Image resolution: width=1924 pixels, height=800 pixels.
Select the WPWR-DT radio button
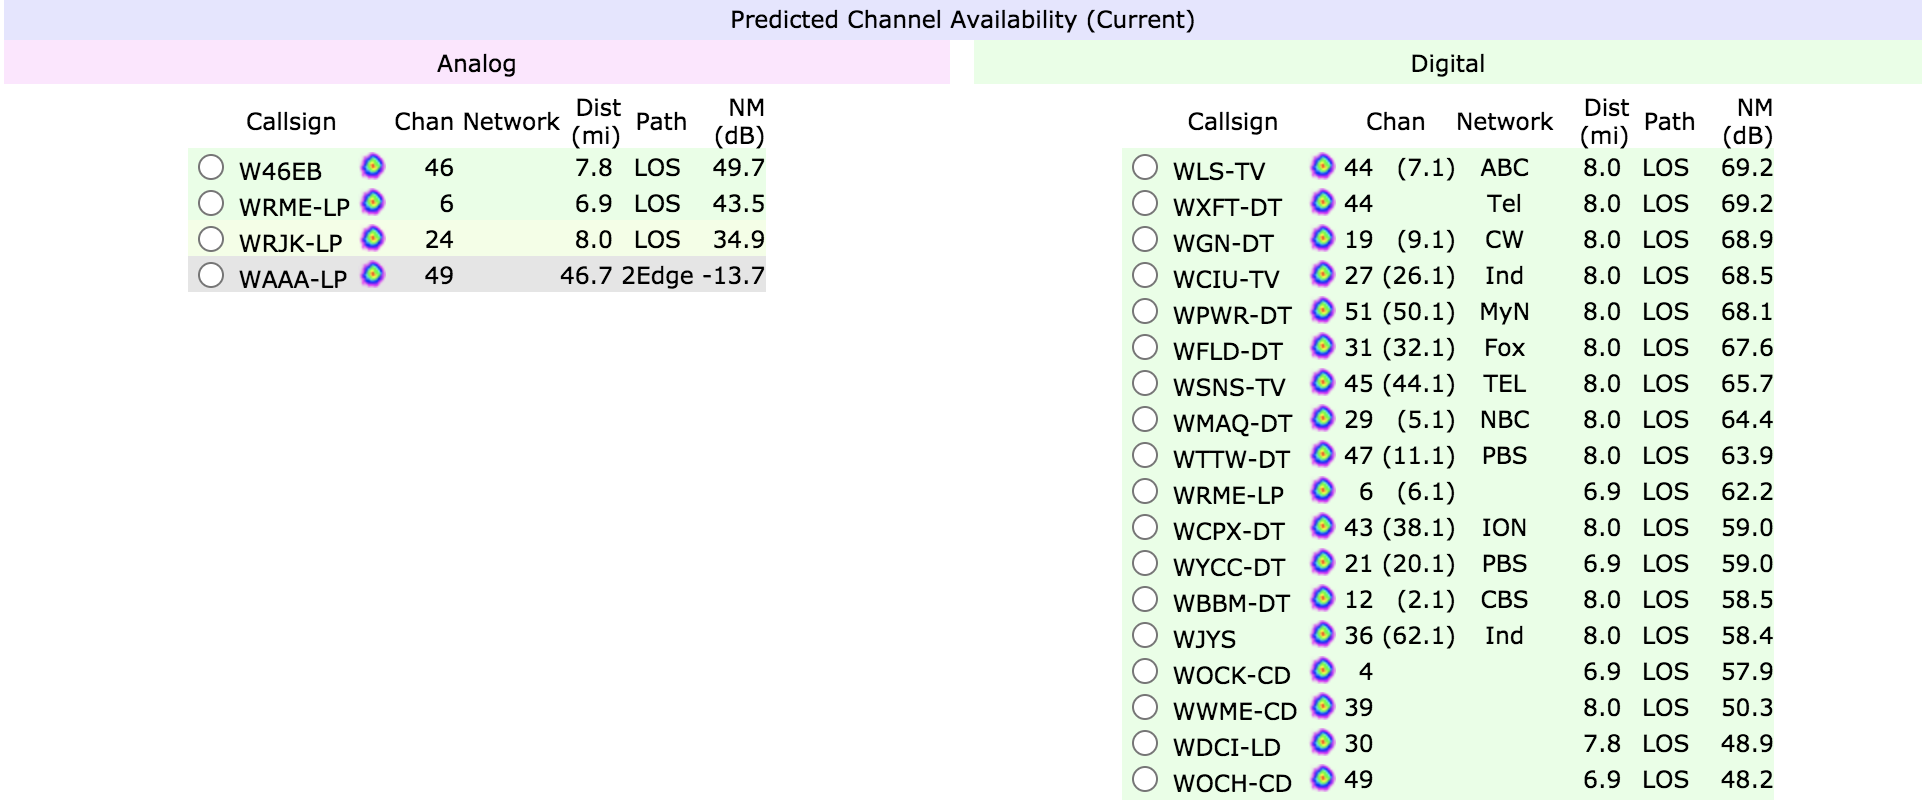click(x=1145, y=311)
